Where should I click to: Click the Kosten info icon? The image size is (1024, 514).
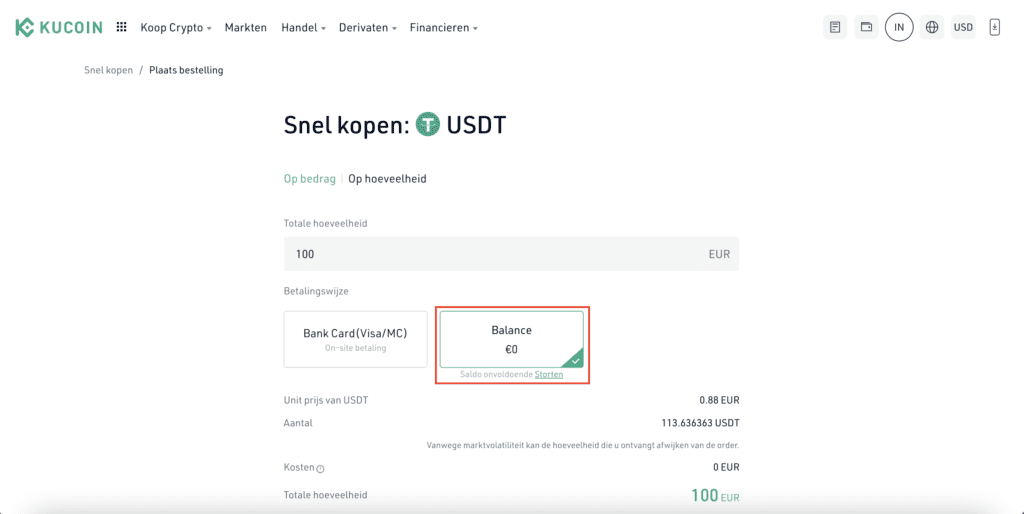[x=321, y=468]
